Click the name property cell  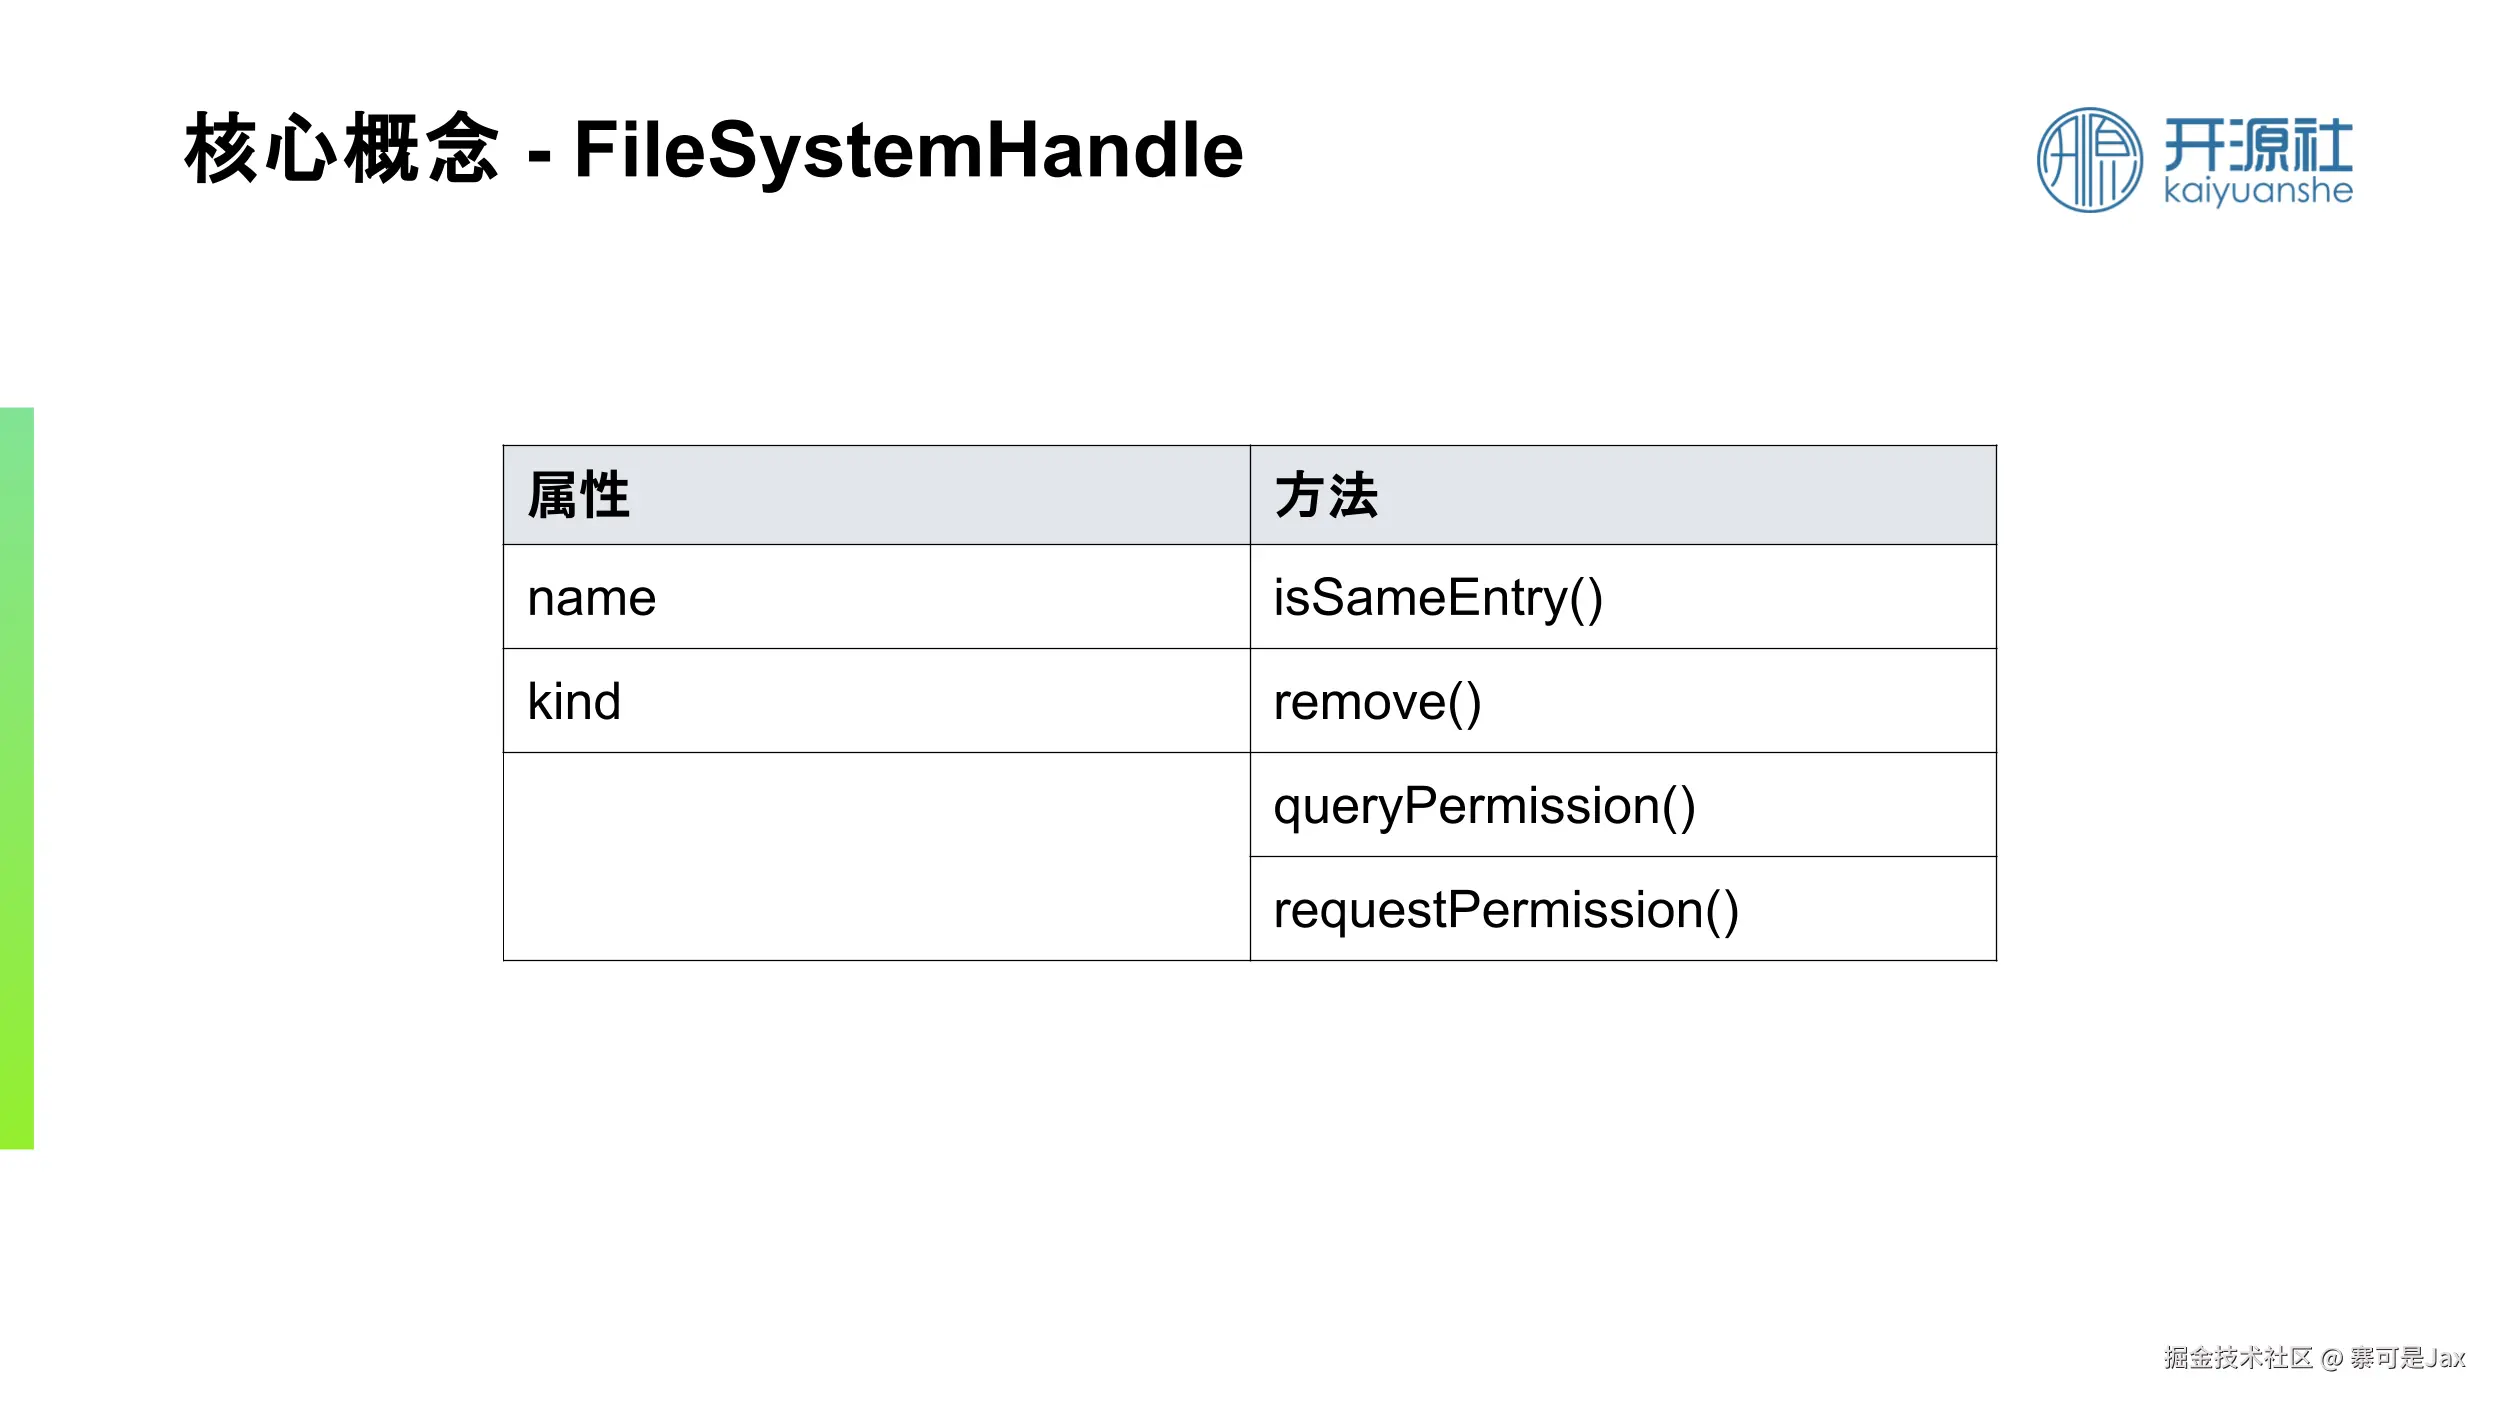click(876, 597)
